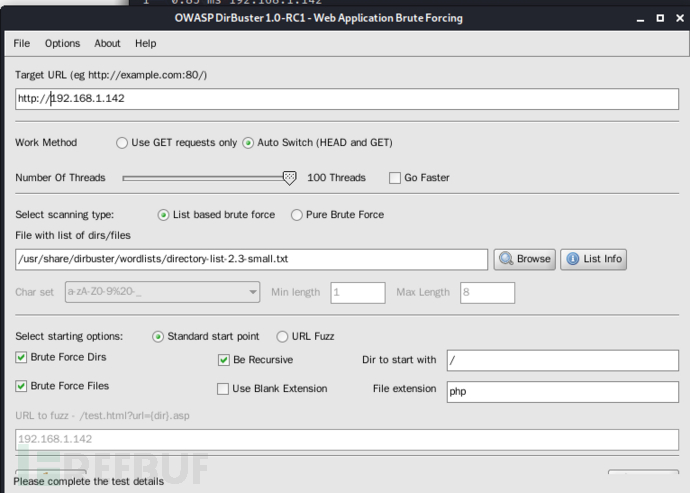Click the Target URL input field

pyautogui.click(x=346, y=99)
